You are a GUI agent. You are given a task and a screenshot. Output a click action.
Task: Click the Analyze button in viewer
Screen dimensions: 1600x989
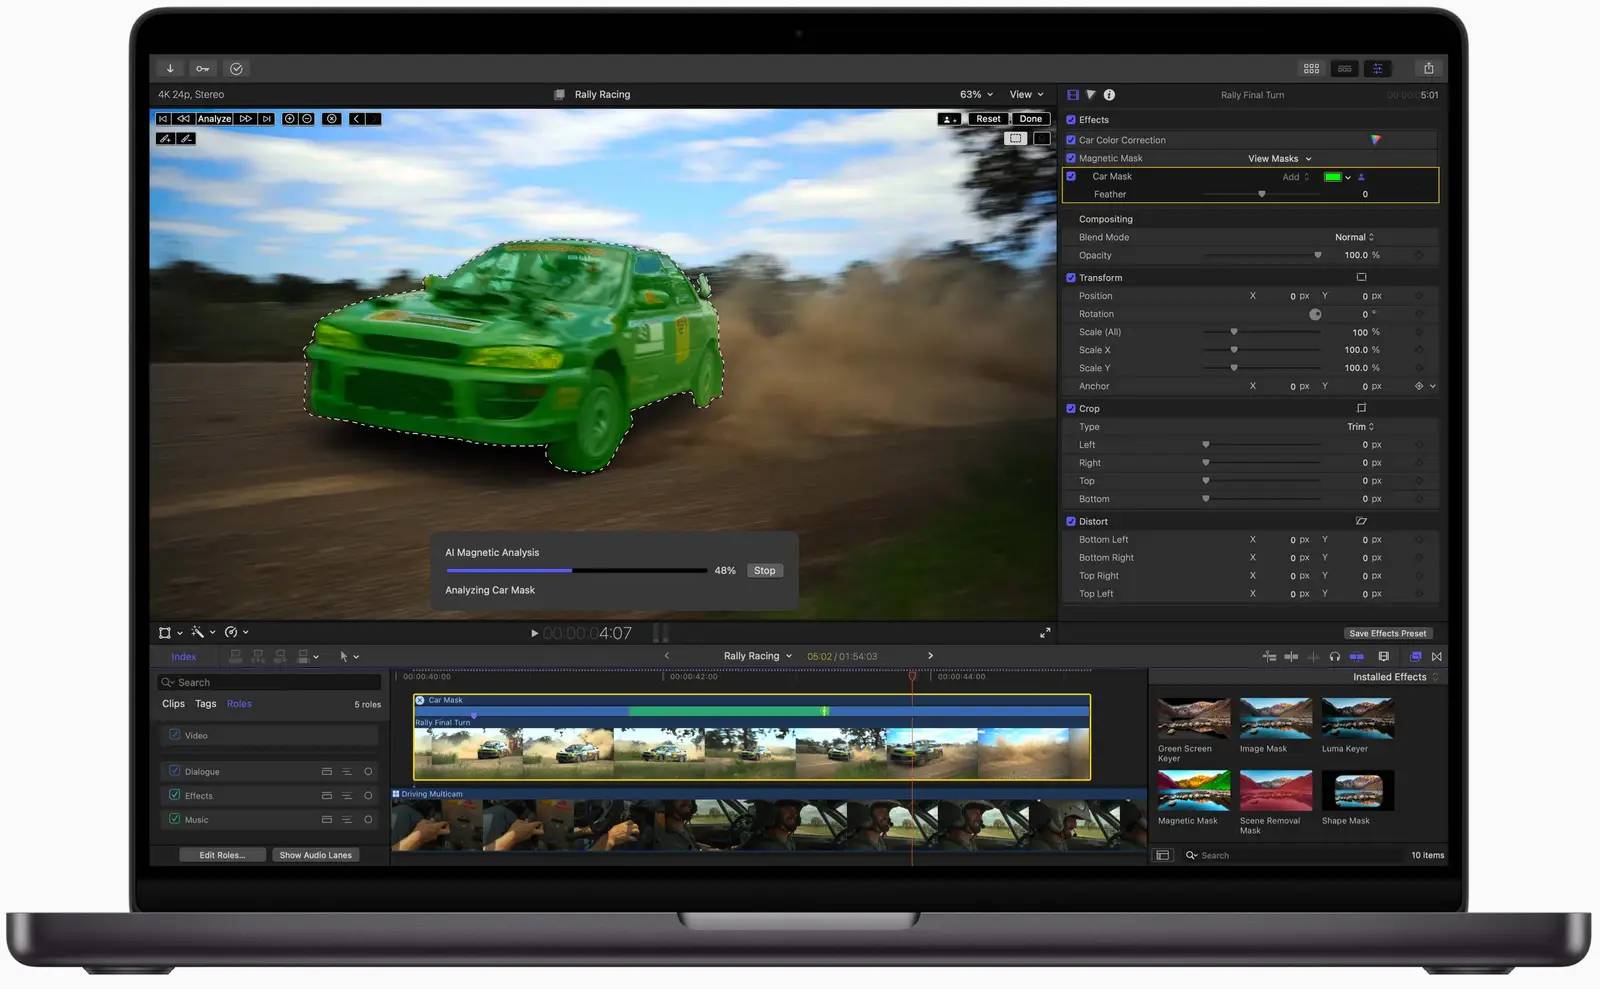click(214, 119)
